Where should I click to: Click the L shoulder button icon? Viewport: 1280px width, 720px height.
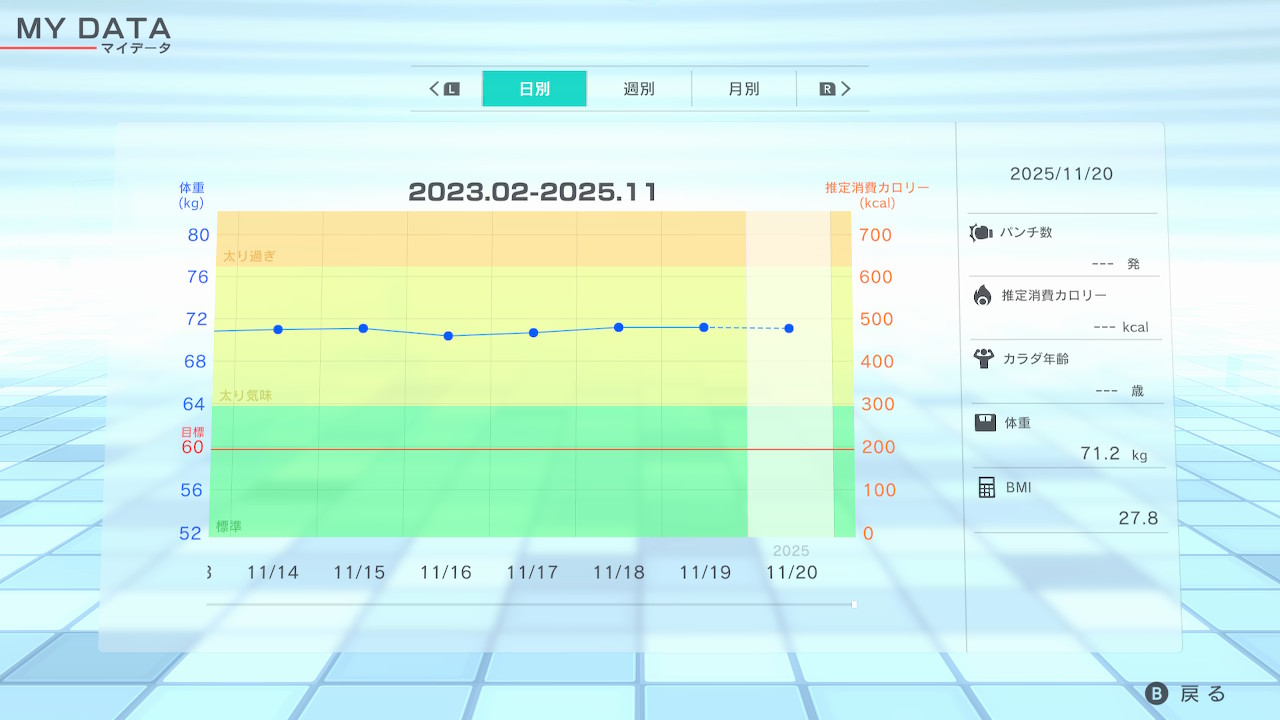(451, 89)
